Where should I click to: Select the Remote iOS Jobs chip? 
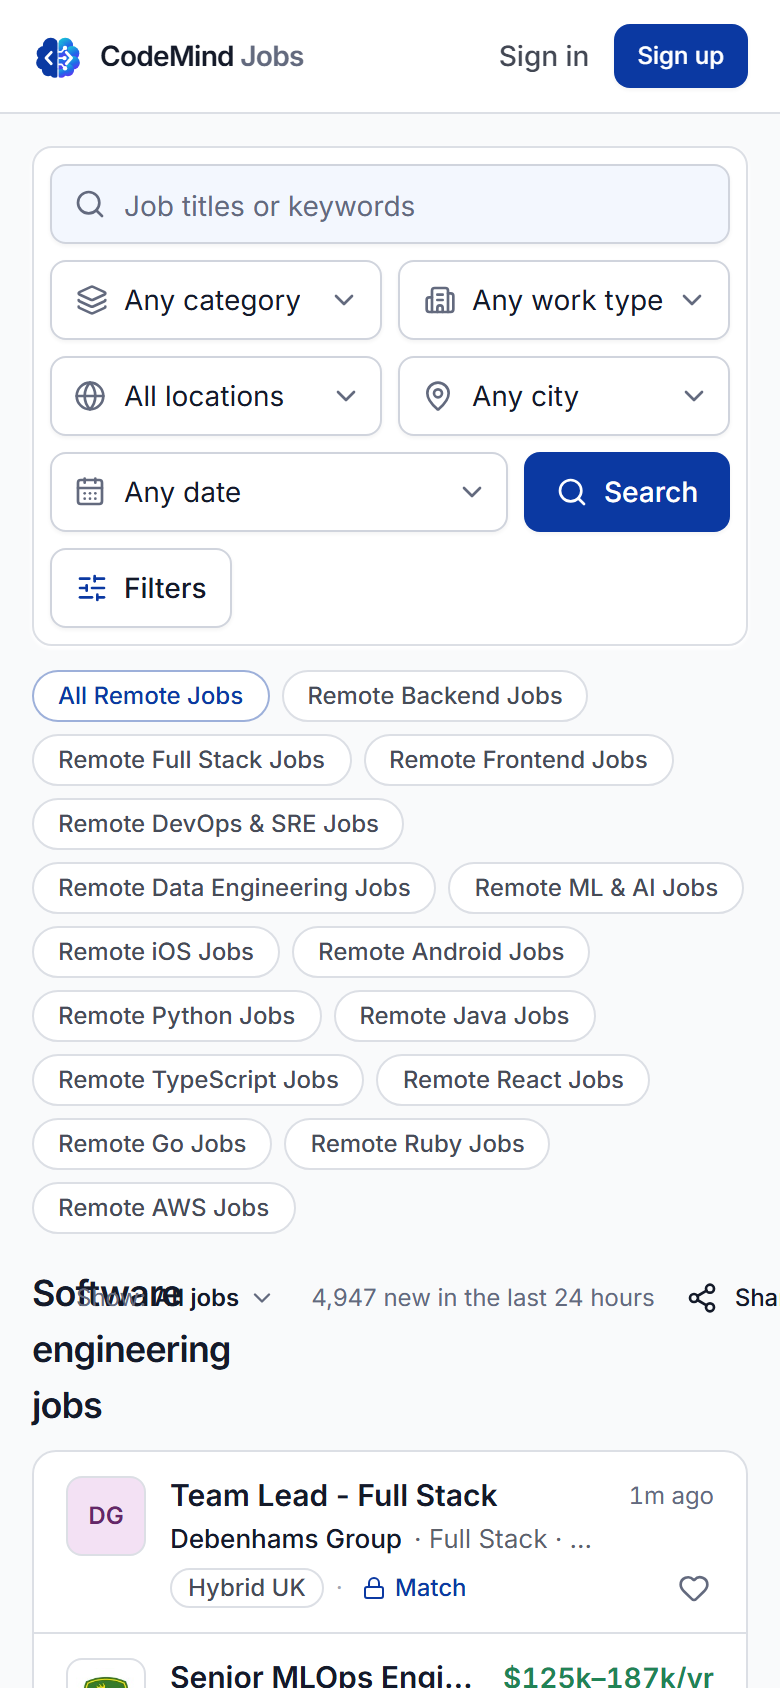coord(156,952)
